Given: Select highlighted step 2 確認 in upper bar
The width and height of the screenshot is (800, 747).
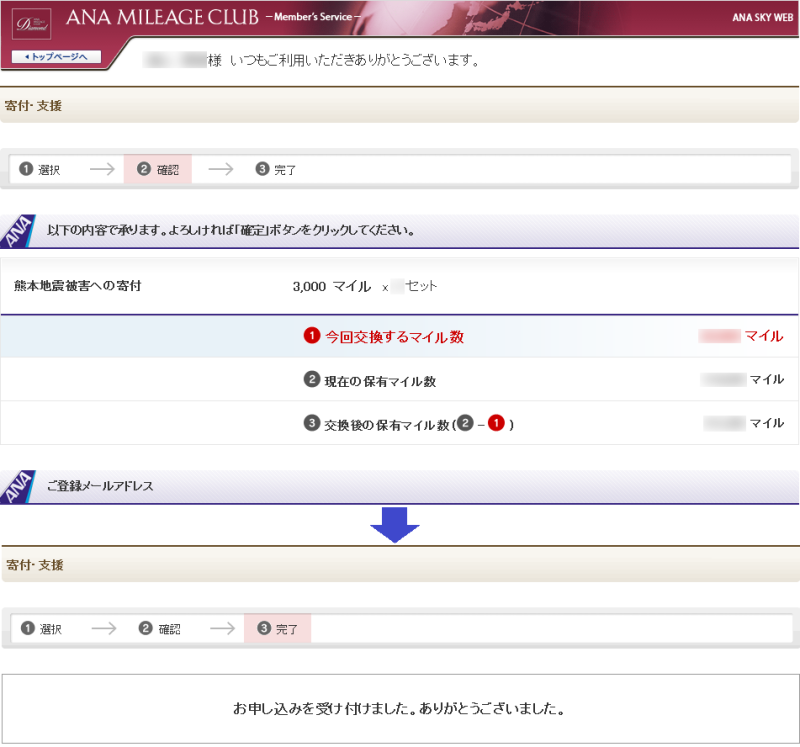Looking at the screenshot, I should (x=158, y=169).
